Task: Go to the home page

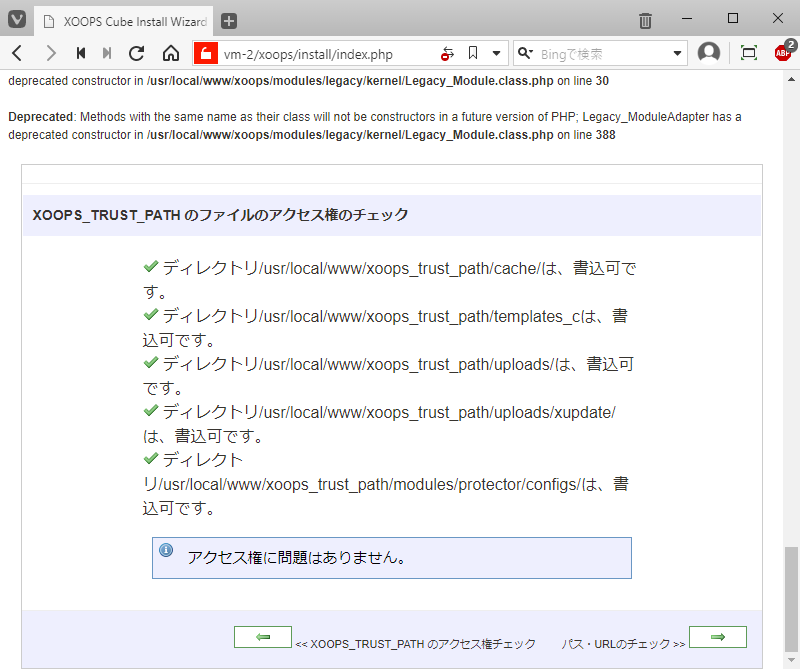Action: (171, 53)
